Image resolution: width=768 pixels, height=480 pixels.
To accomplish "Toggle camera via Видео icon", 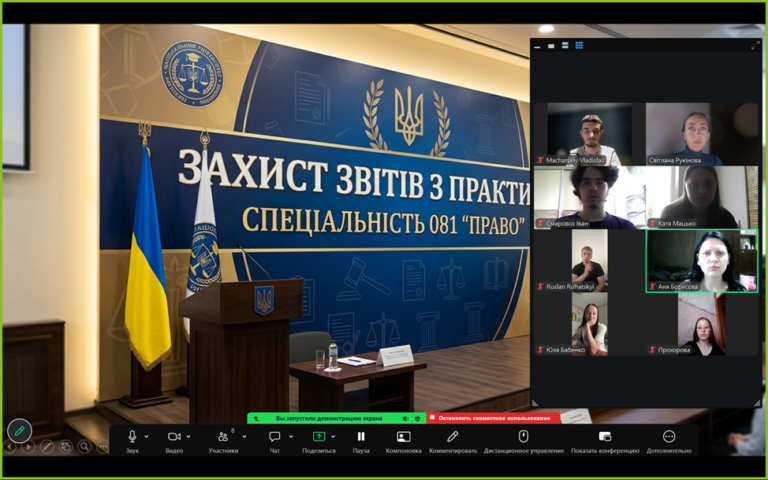I will (174, 436).
